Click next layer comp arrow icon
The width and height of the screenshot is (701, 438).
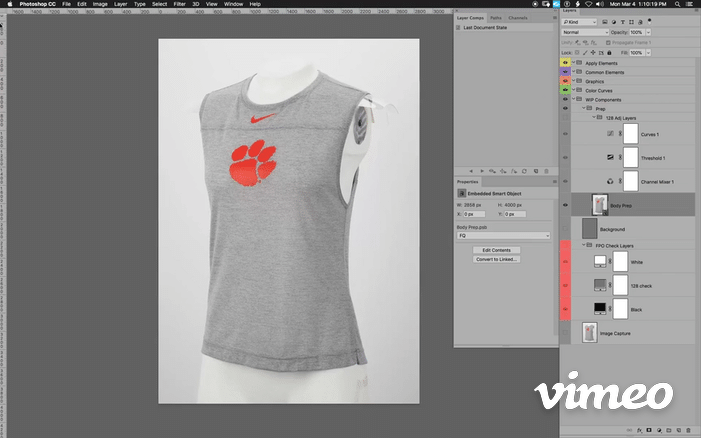481,171
